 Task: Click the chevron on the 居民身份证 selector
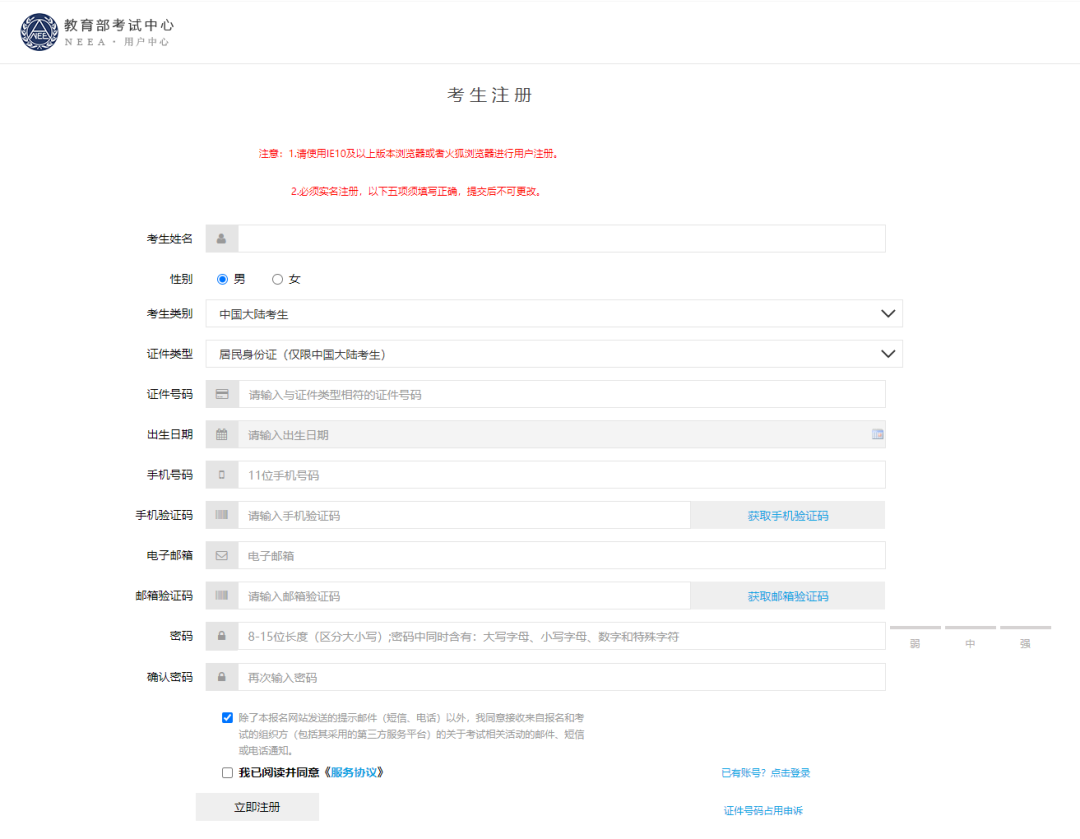pyautogui.click(x=887, y=353)
